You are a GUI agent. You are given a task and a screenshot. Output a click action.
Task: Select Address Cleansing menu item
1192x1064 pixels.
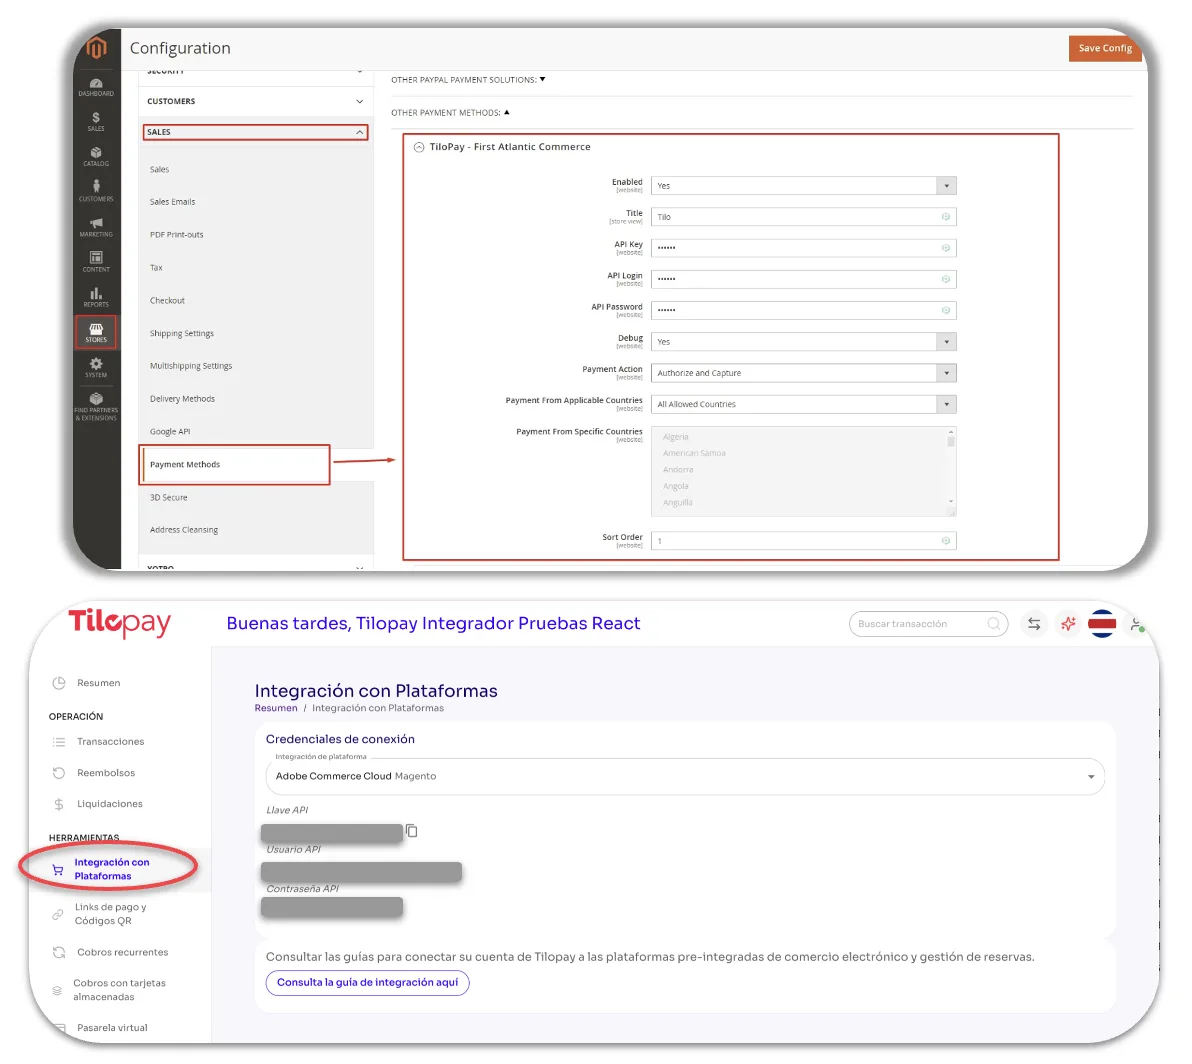pos(184,530)
